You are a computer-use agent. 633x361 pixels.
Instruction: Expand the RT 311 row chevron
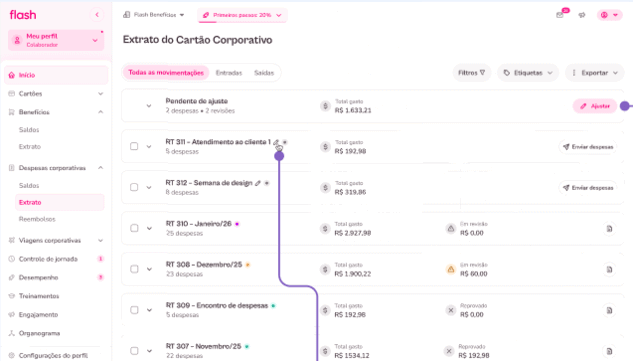pyautogui.click(x=149, y=147)
